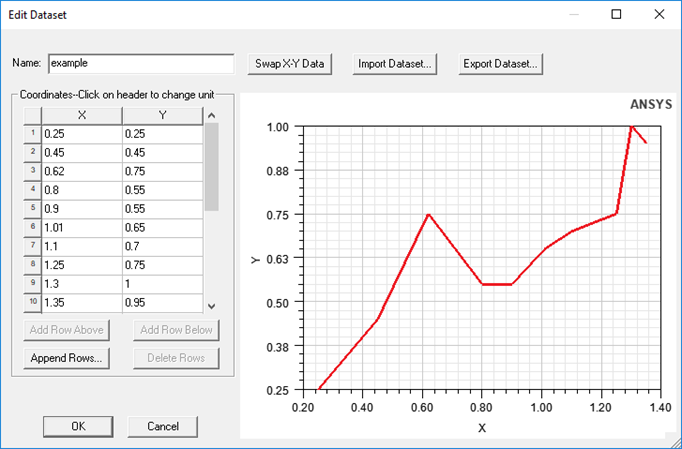Viewport: 682px width, 449px height.
Task: Select row header 7
Action: click(x=33, y=246)
